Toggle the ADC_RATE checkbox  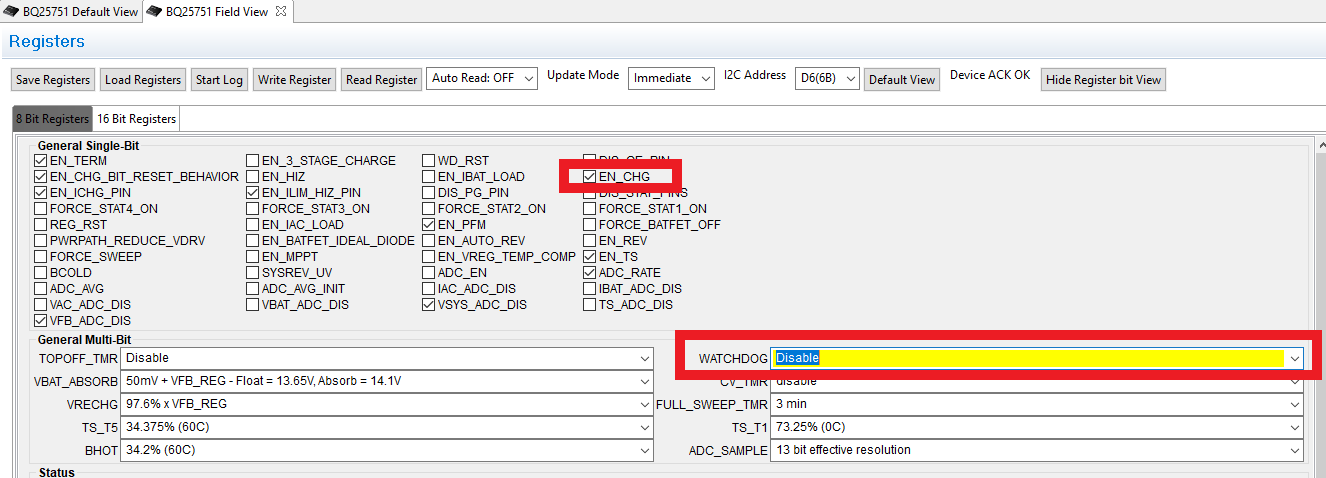[x=590, y=273]
